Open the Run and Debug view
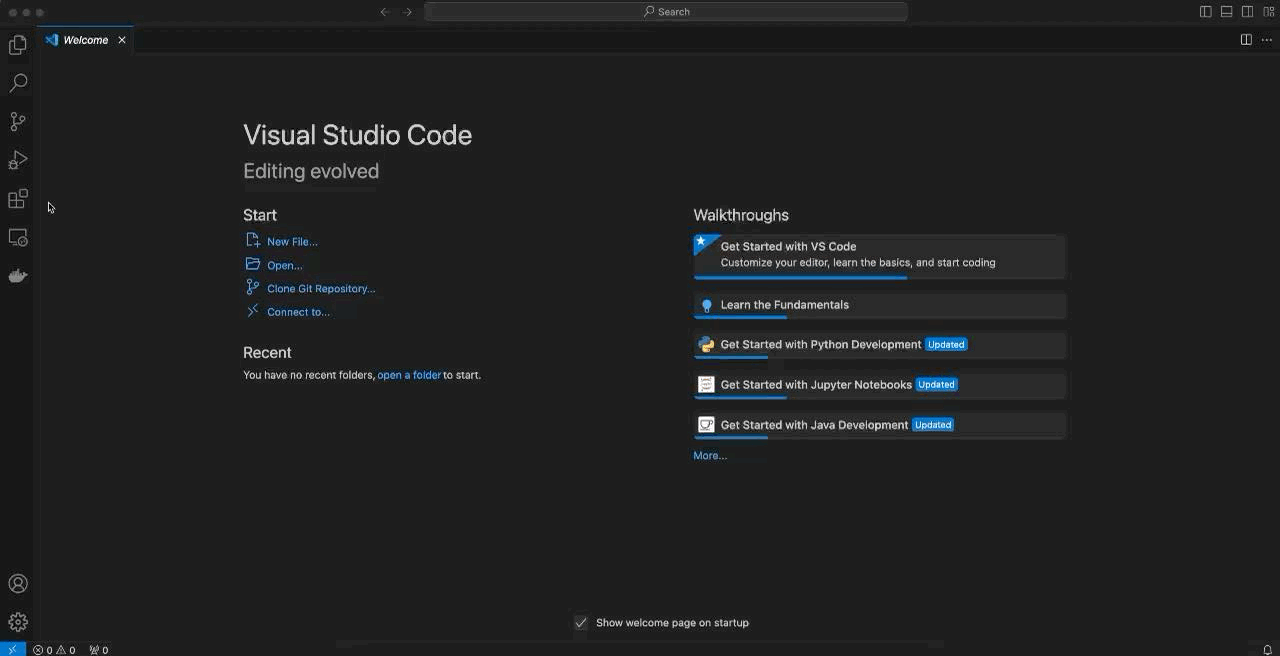The height and width of the screenshot is (656, 1280). [17, 159]
